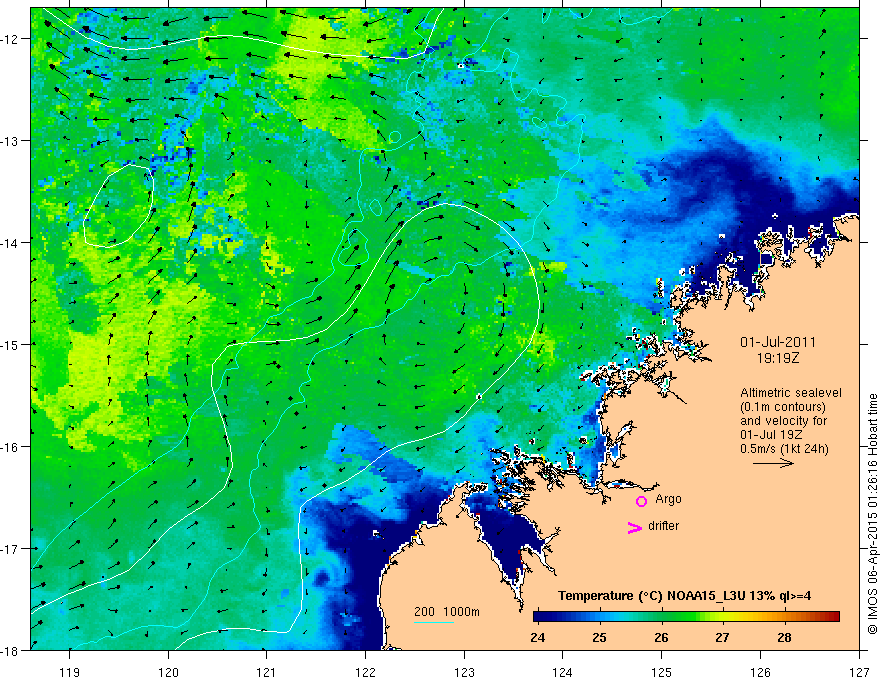The height and width of the screenshot is (680, 880).
Task: Click the color bar value 25
Action: (599, 637)
